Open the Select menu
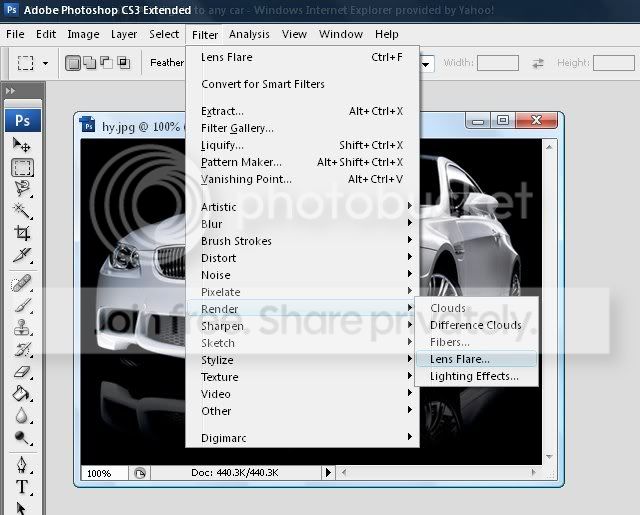Screen dimensions: 640x515 pyautogui.click(x=164, y=34)
